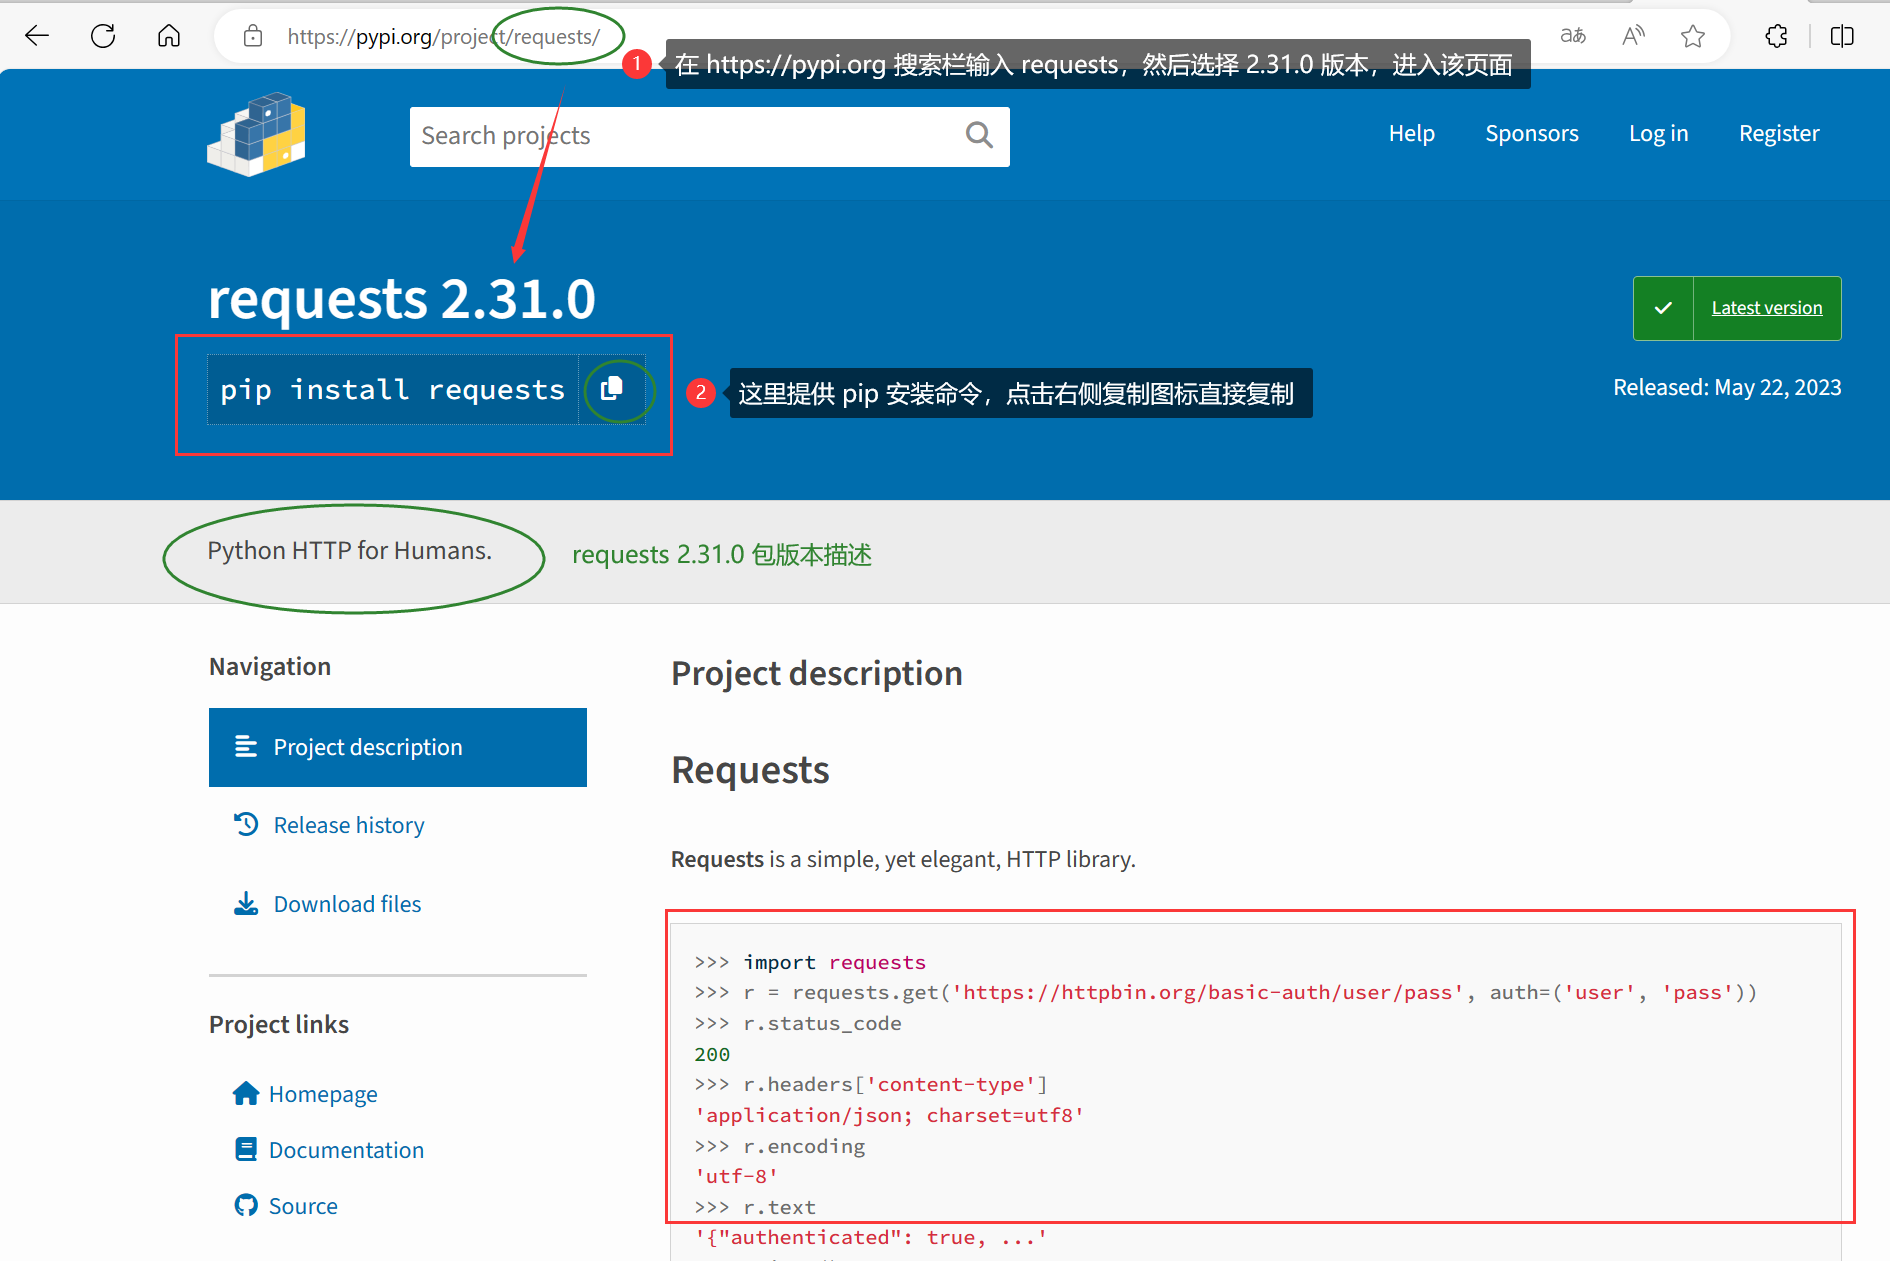Screen dimensions: 1890x1261
Task: Click the 'Navigation' sidebar heading
Action: [270, 667]
